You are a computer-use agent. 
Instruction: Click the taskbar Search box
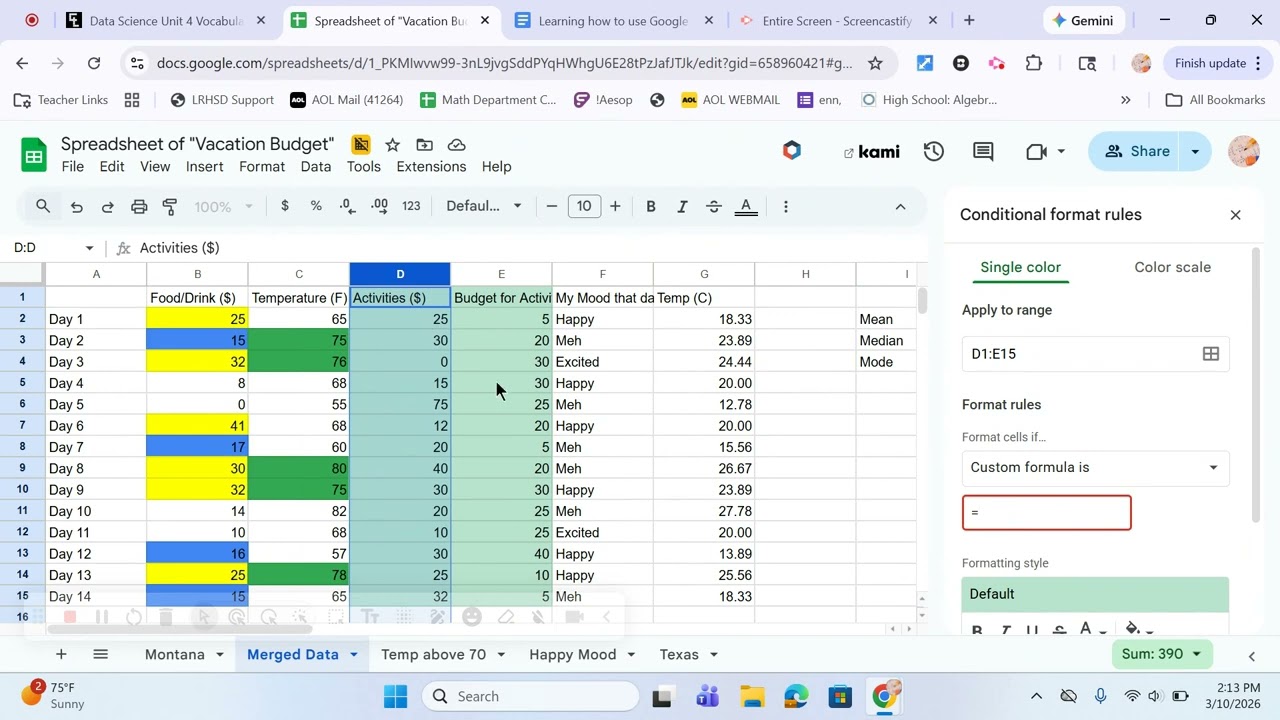tap(531, 697)
